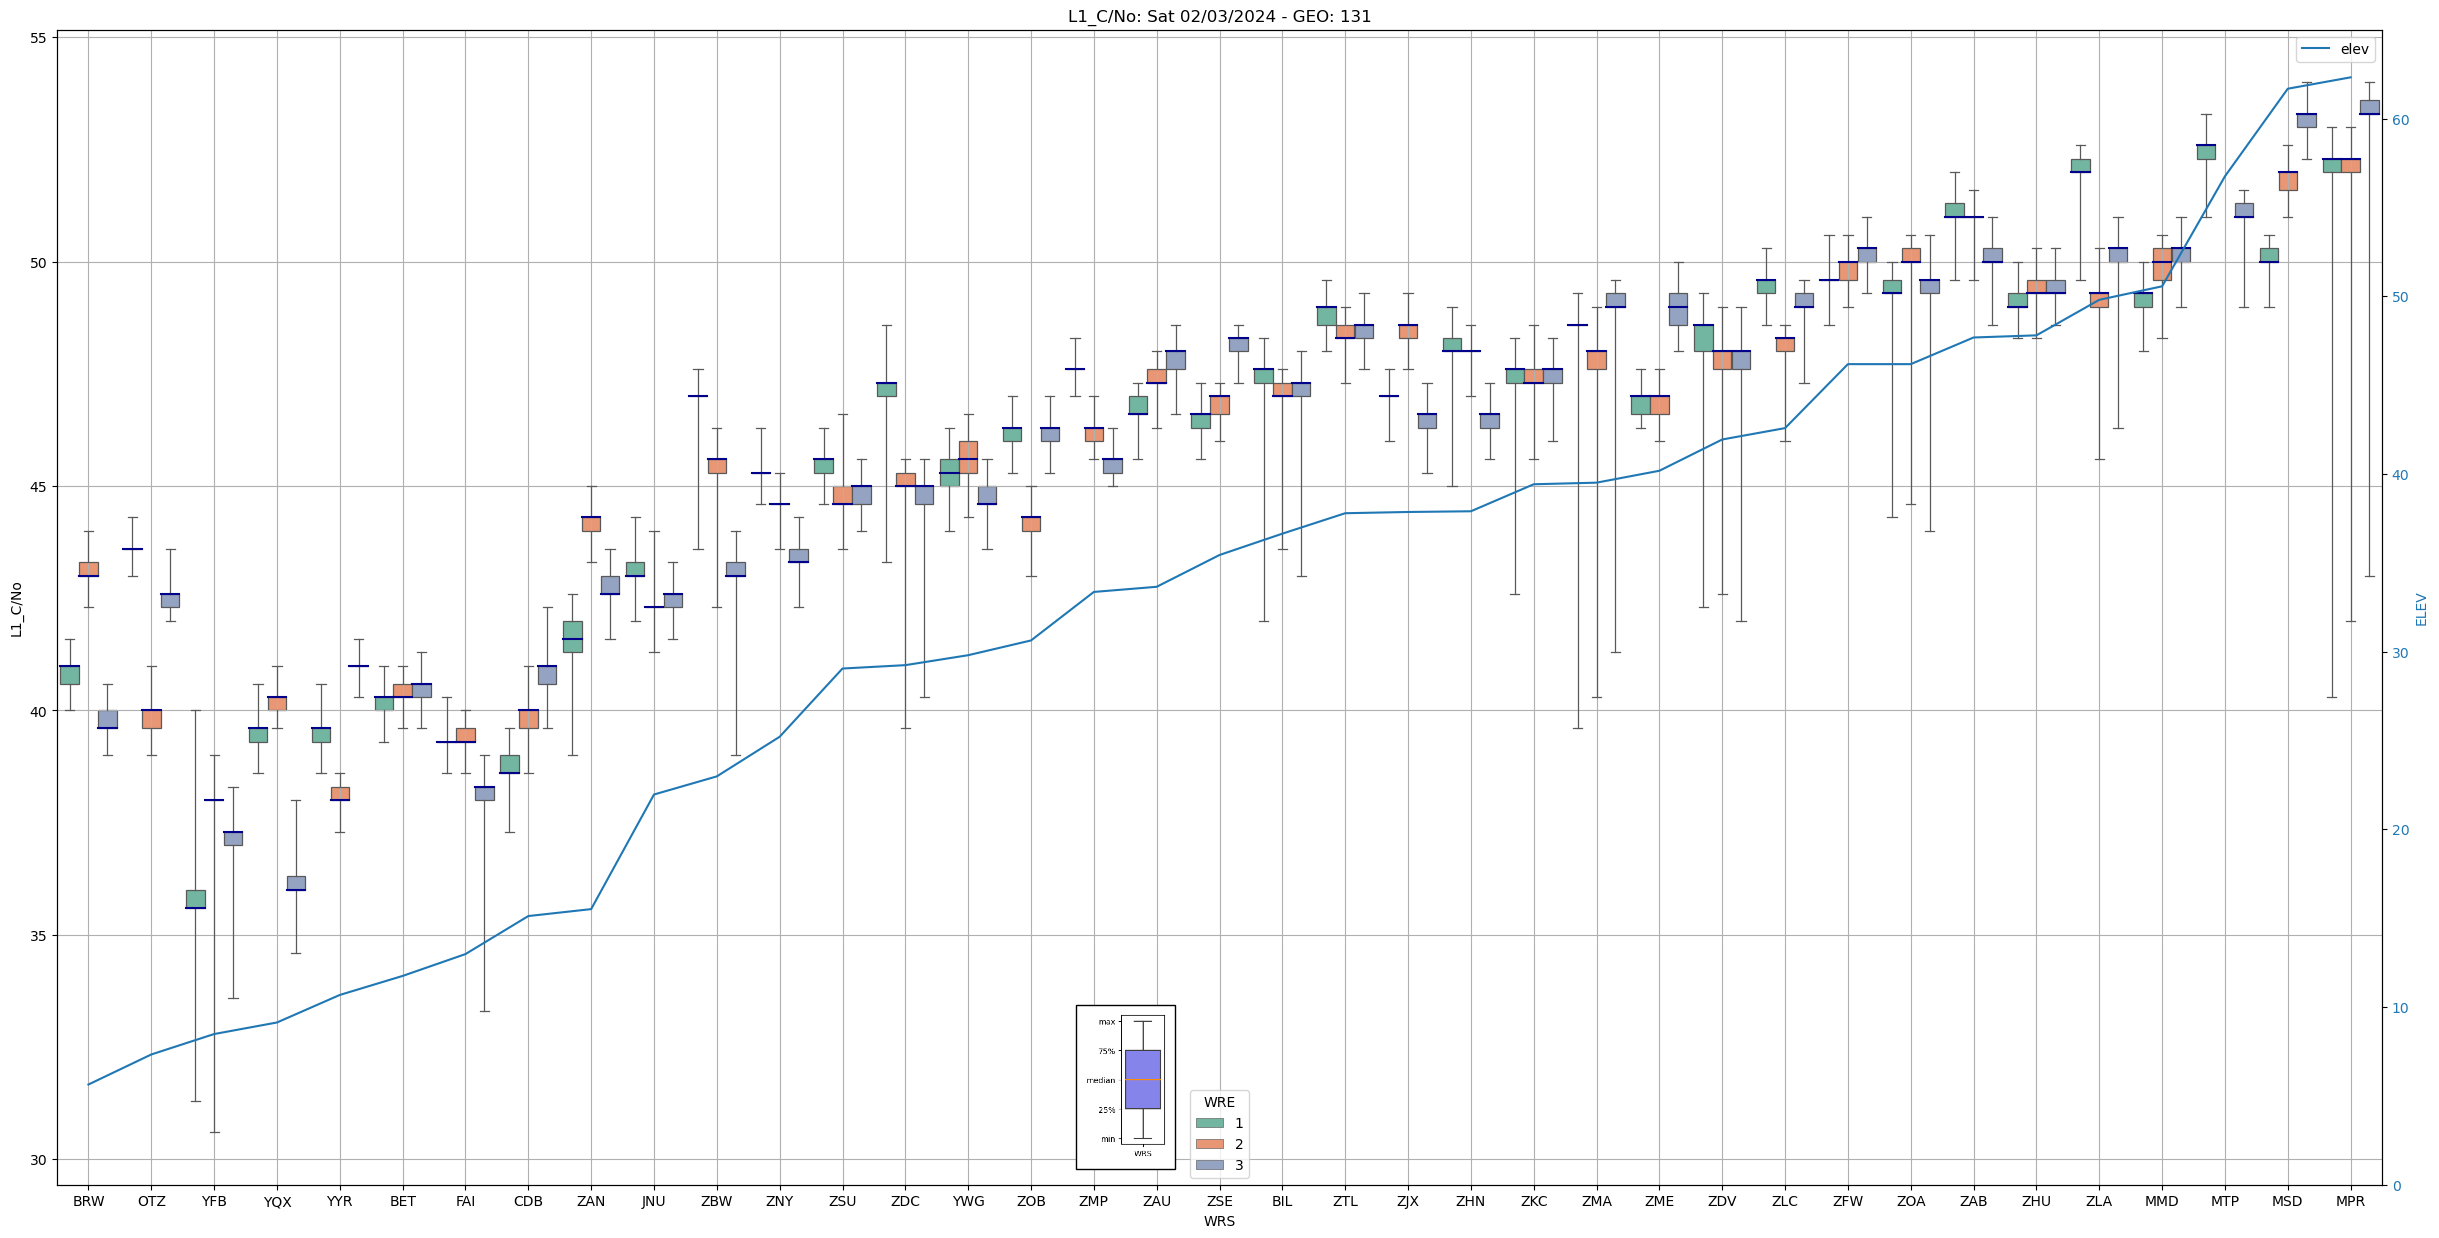Click the 55 tick on left axis
This screenshot has width=2439, height=1238.
coord(39,38)
